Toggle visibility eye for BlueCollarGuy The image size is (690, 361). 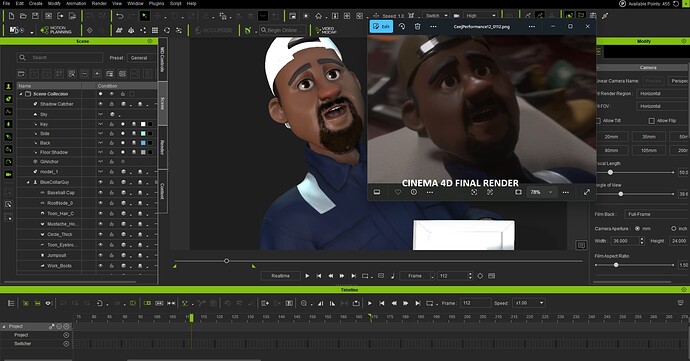(x=100, y=182)
